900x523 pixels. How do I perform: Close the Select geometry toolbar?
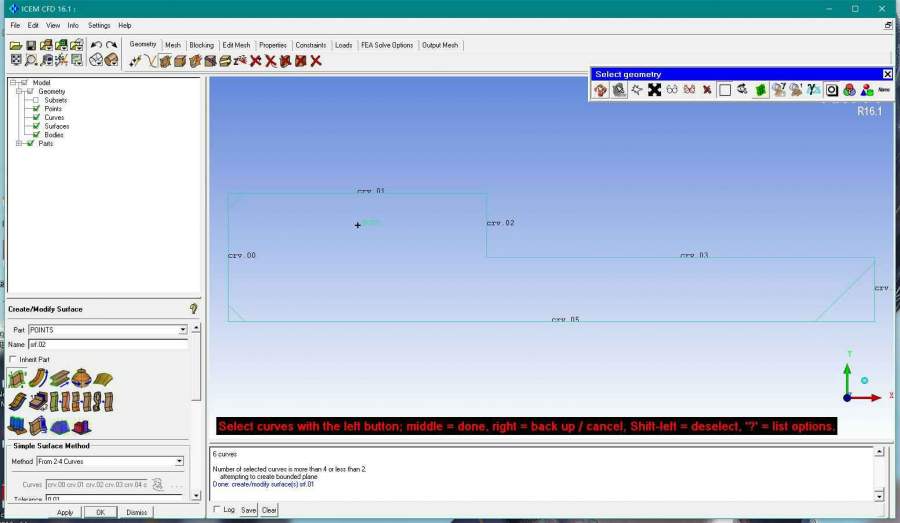click(887, 74)
